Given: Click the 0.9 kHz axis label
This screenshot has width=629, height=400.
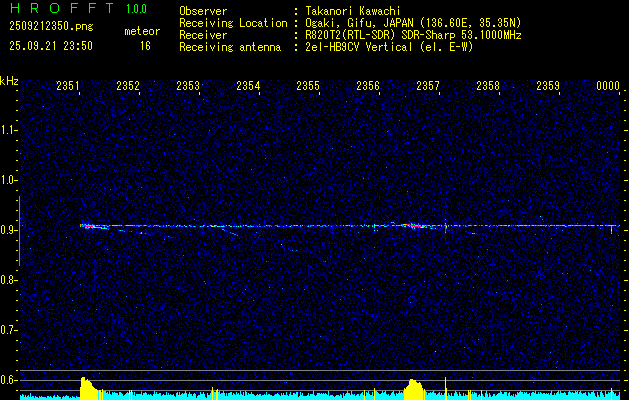Looking at the screenshot, I should pos(8,230).
